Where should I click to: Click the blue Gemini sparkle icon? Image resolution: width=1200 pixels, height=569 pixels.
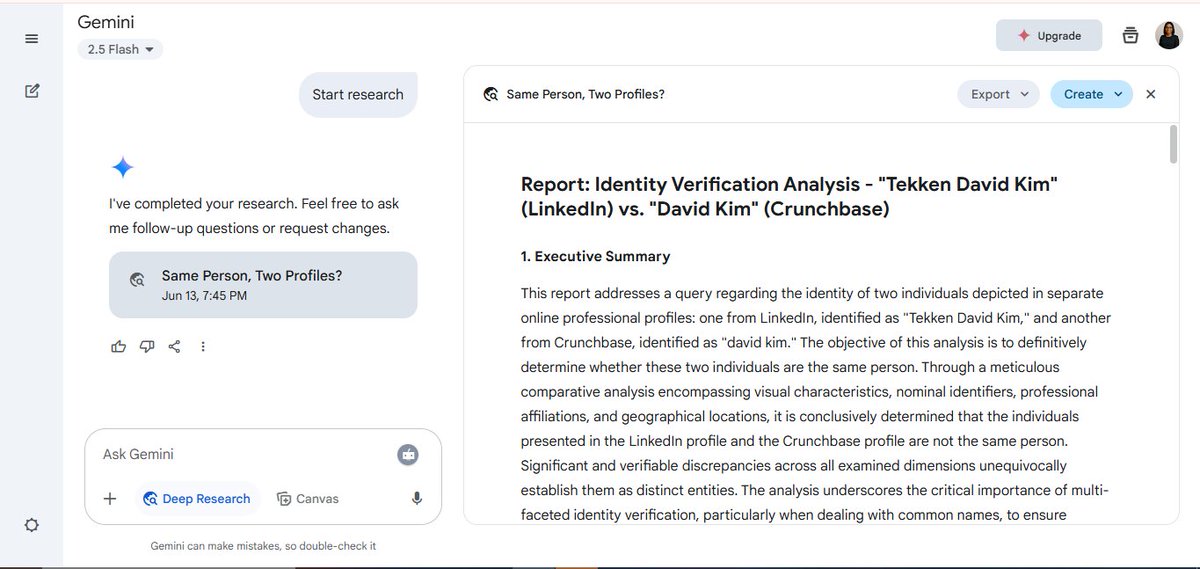click(x=122, y=167)
